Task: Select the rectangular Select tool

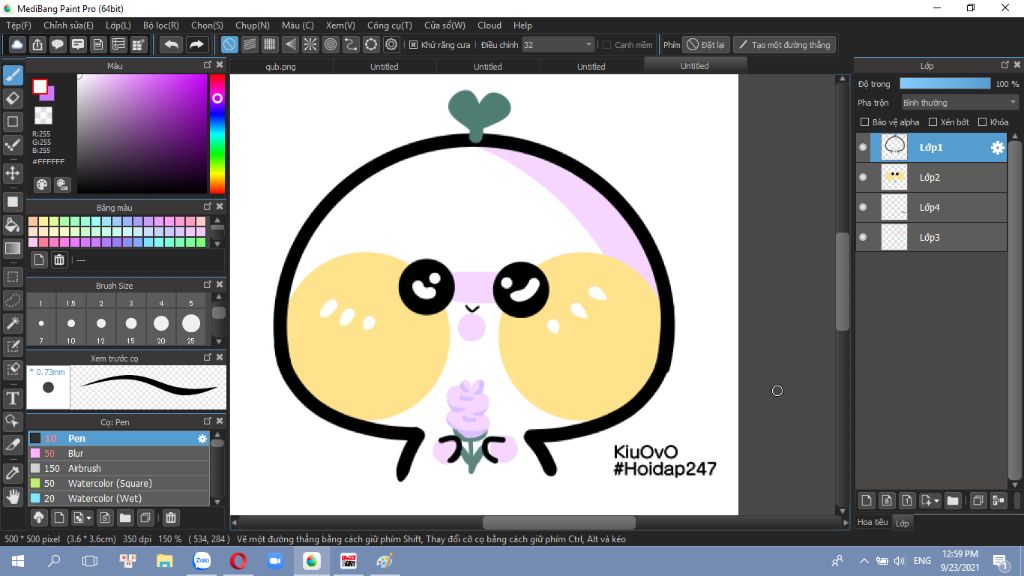Action: (x=12, y=277)
